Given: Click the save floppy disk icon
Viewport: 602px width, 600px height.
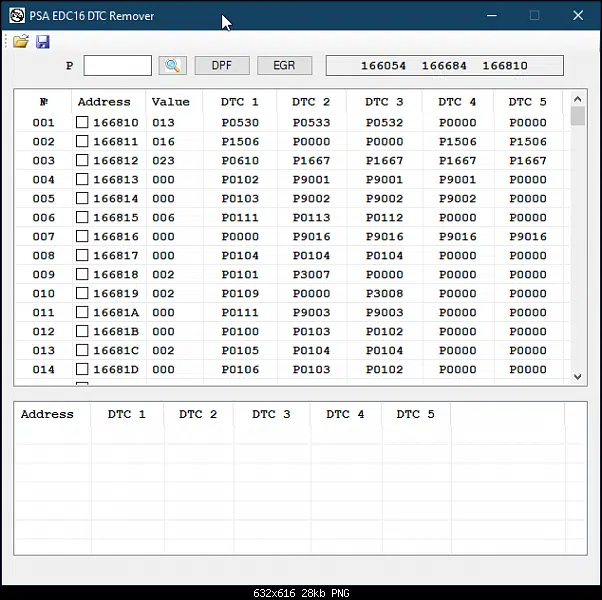Looking at the screenshot, I should pyautogui.click(x=43, y=42).
